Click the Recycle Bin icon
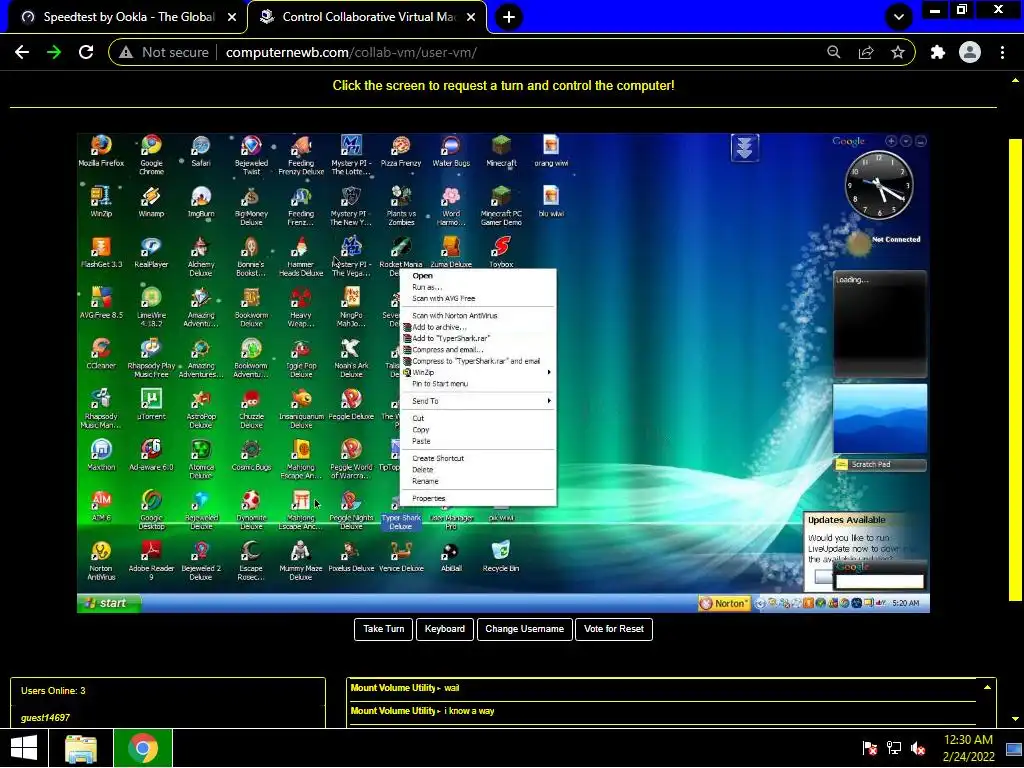The width and height of the screenshot is (1024, 768). 501,556
